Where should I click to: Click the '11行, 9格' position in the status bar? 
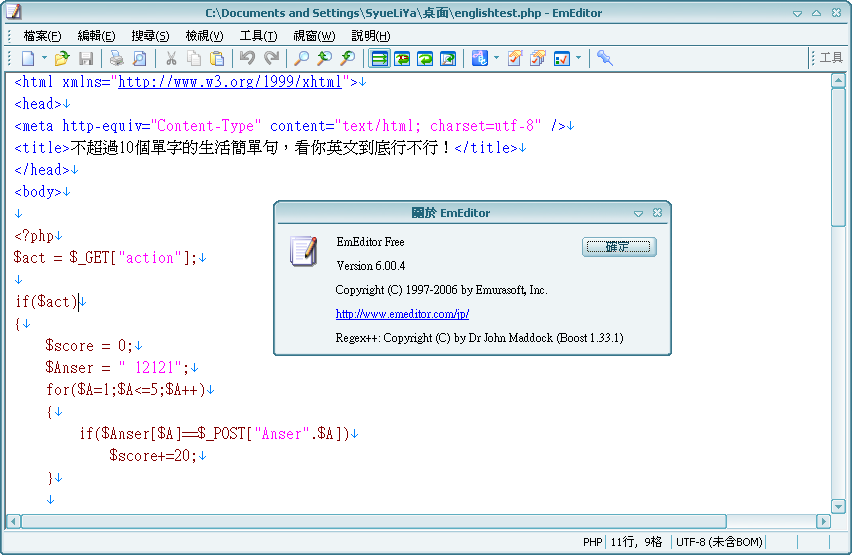(637, 542)
